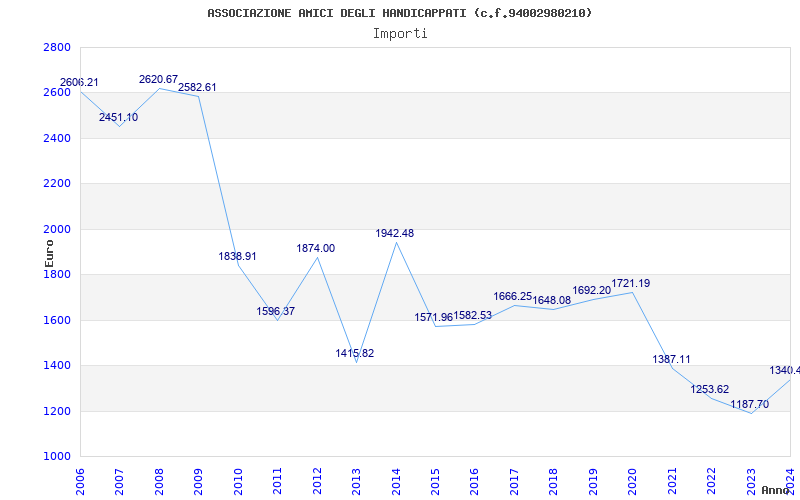
Task: Click x-axis year 2017
Action: 514,481
